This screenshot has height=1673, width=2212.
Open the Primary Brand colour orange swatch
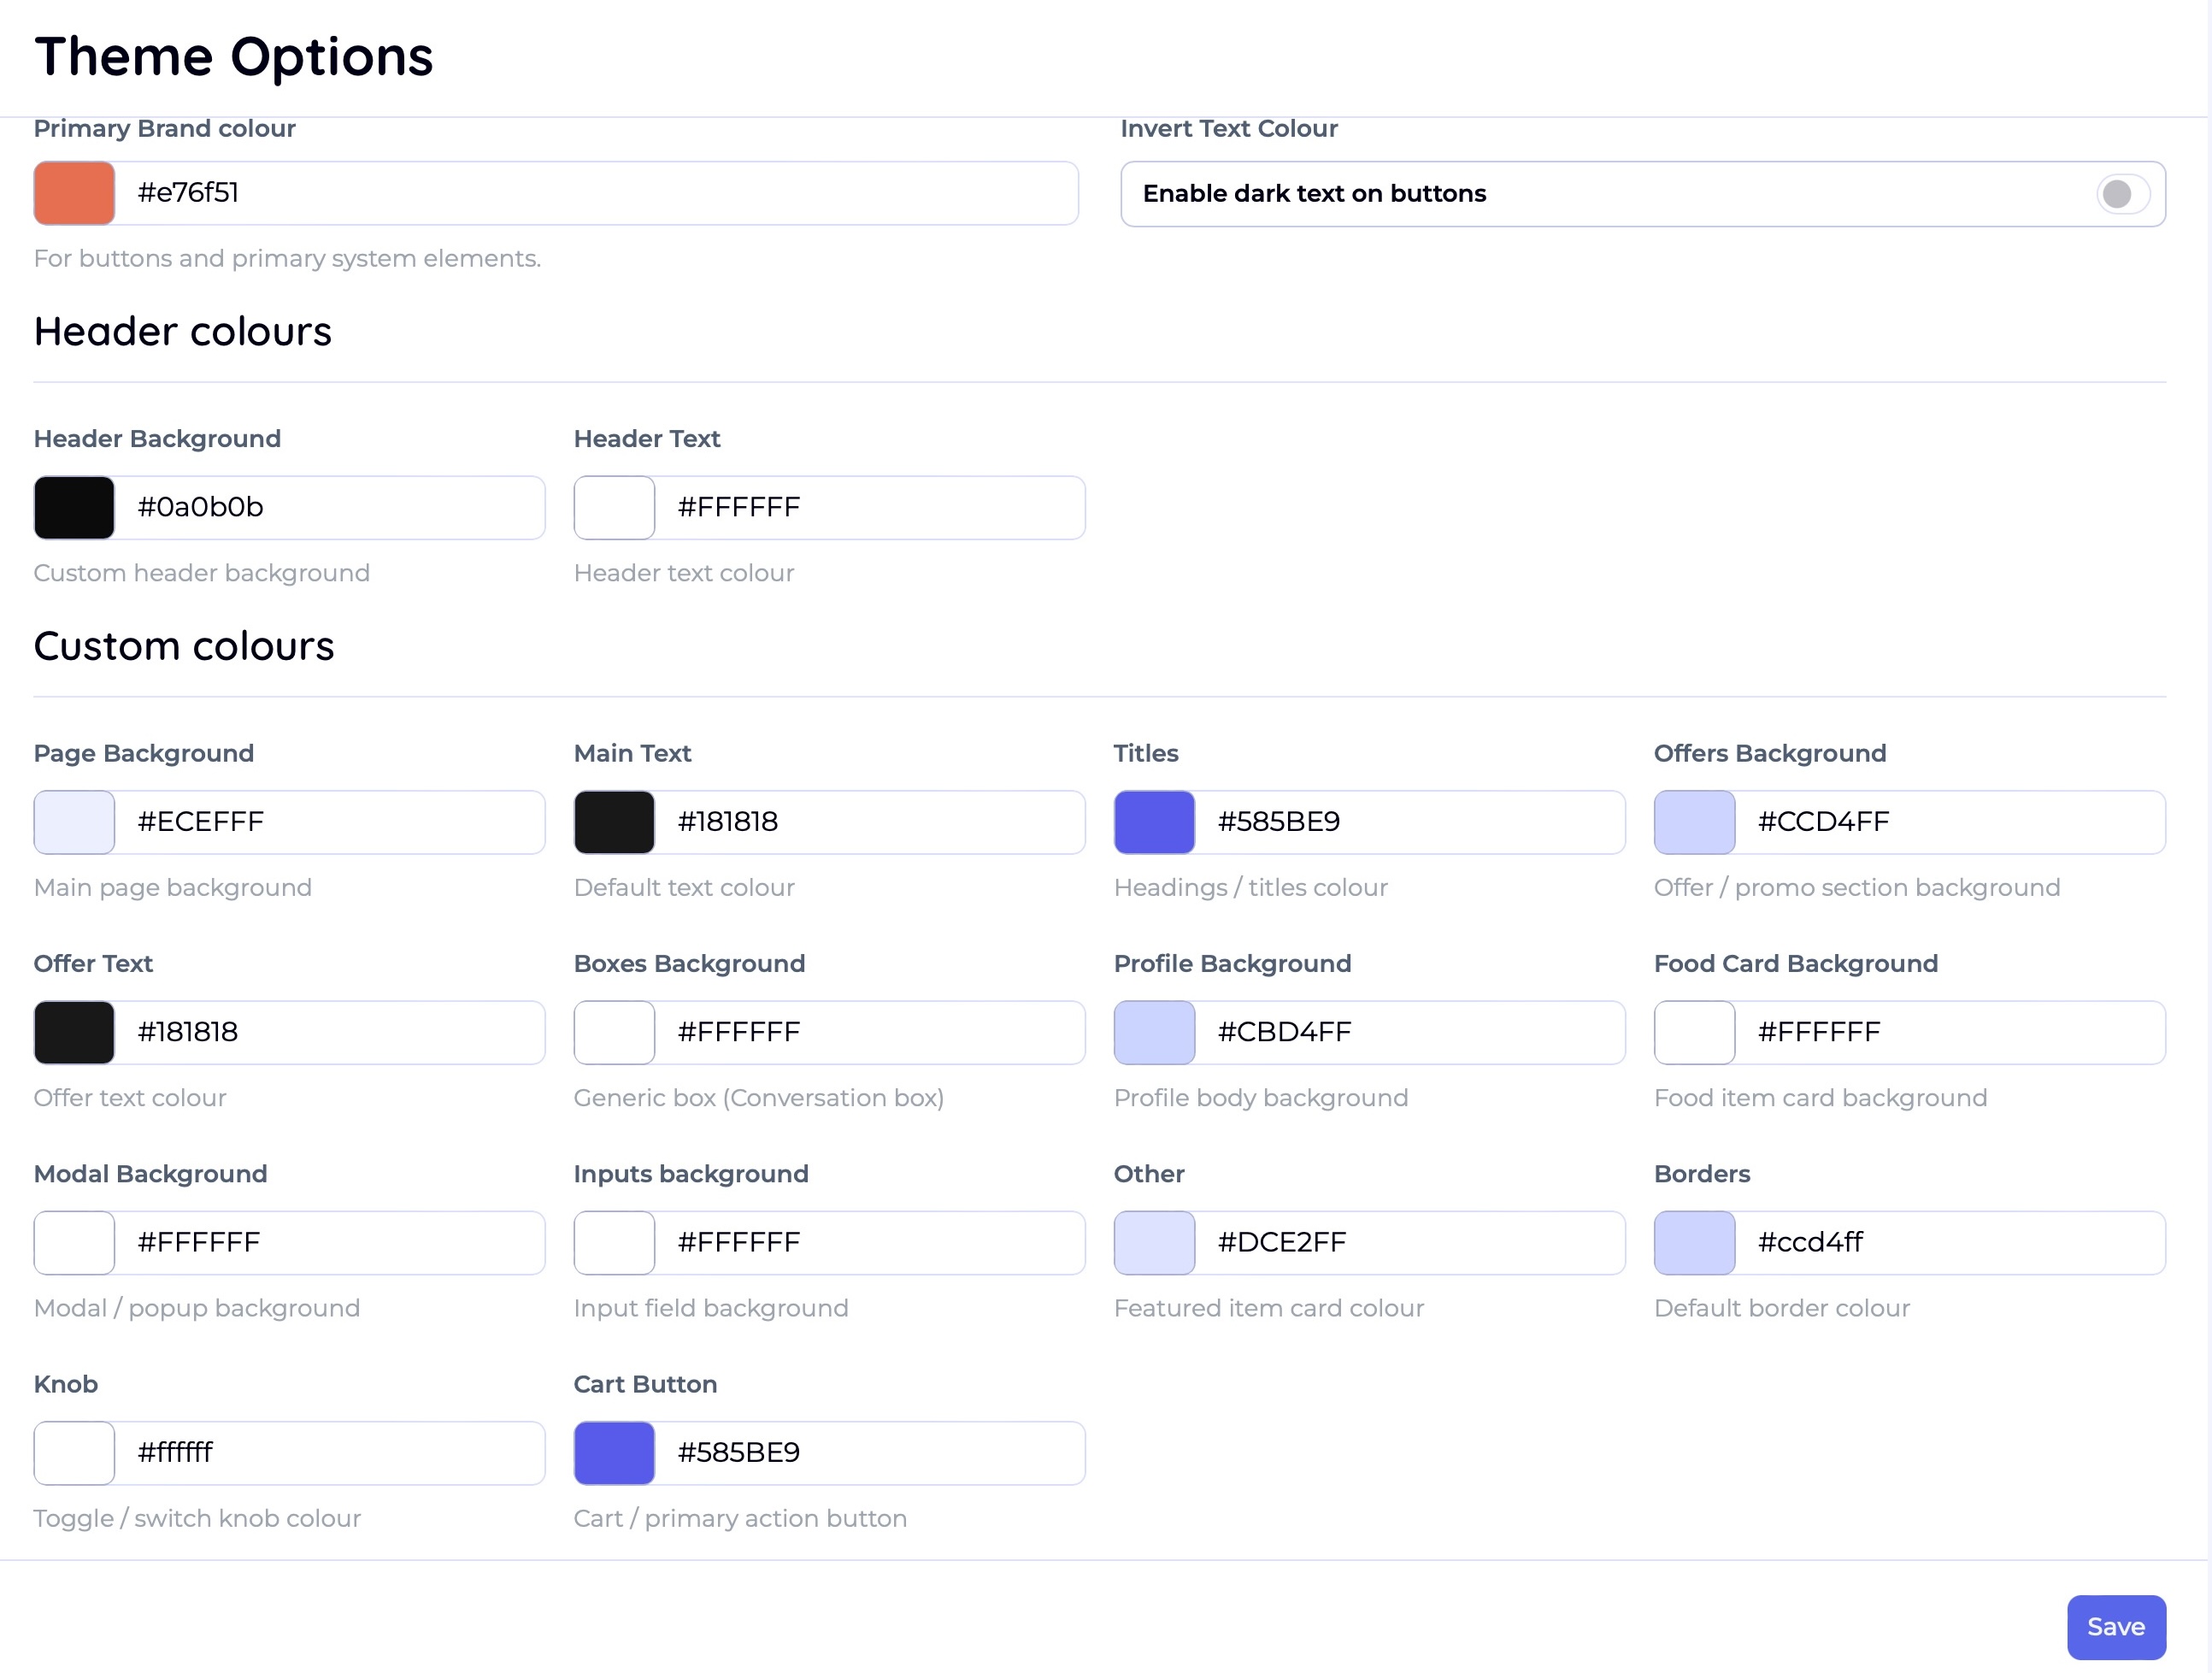click(74, 193)
